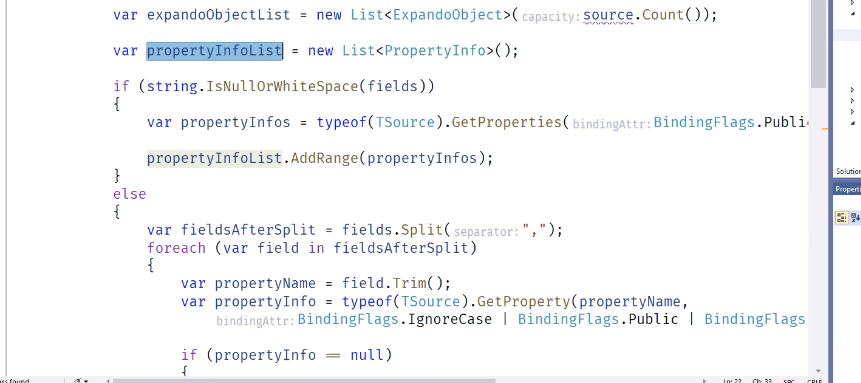Click the horizontal scrollbar left arrow
This screenshot has width=861, height=383.
pyautogui.click(x=107, y=380)
